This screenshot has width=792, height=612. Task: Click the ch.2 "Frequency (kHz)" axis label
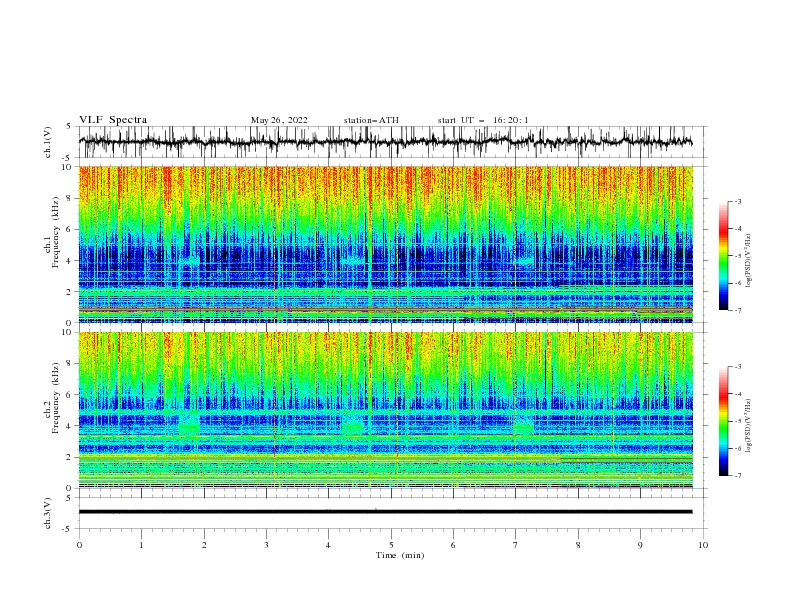point(56,398)
